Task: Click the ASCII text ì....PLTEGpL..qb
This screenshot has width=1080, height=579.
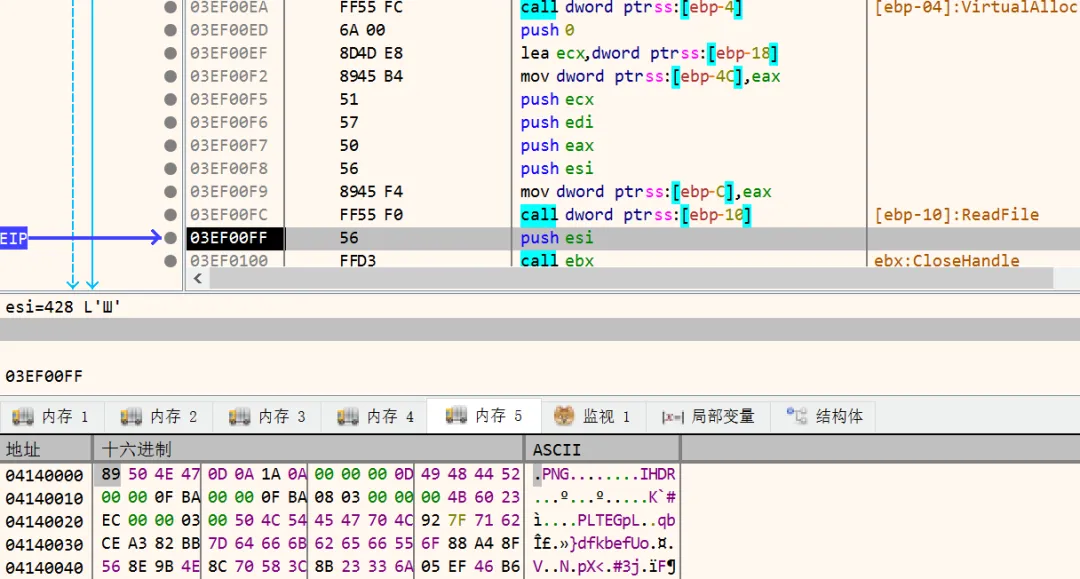Action: point(604,520)
